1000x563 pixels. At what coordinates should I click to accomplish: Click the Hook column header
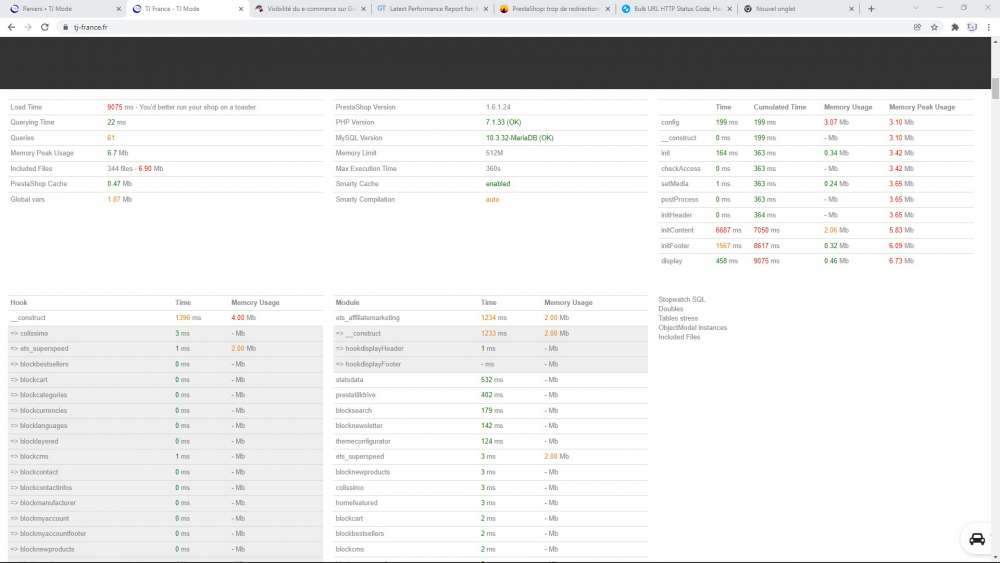coord(18,303)
